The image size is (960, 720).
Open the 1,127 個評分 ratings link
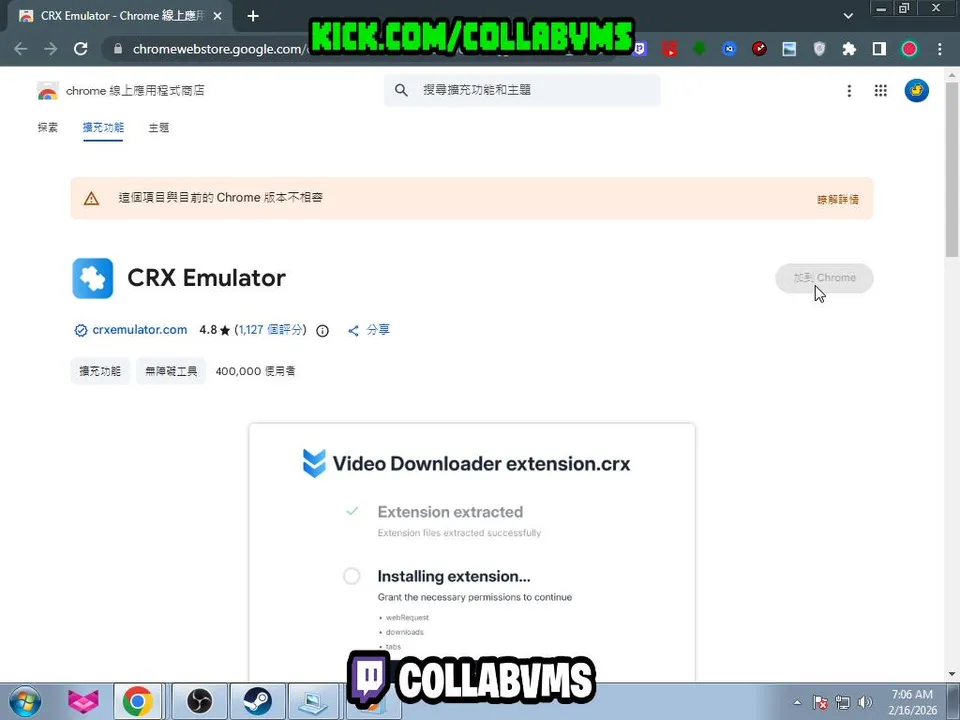click(270, 330)
